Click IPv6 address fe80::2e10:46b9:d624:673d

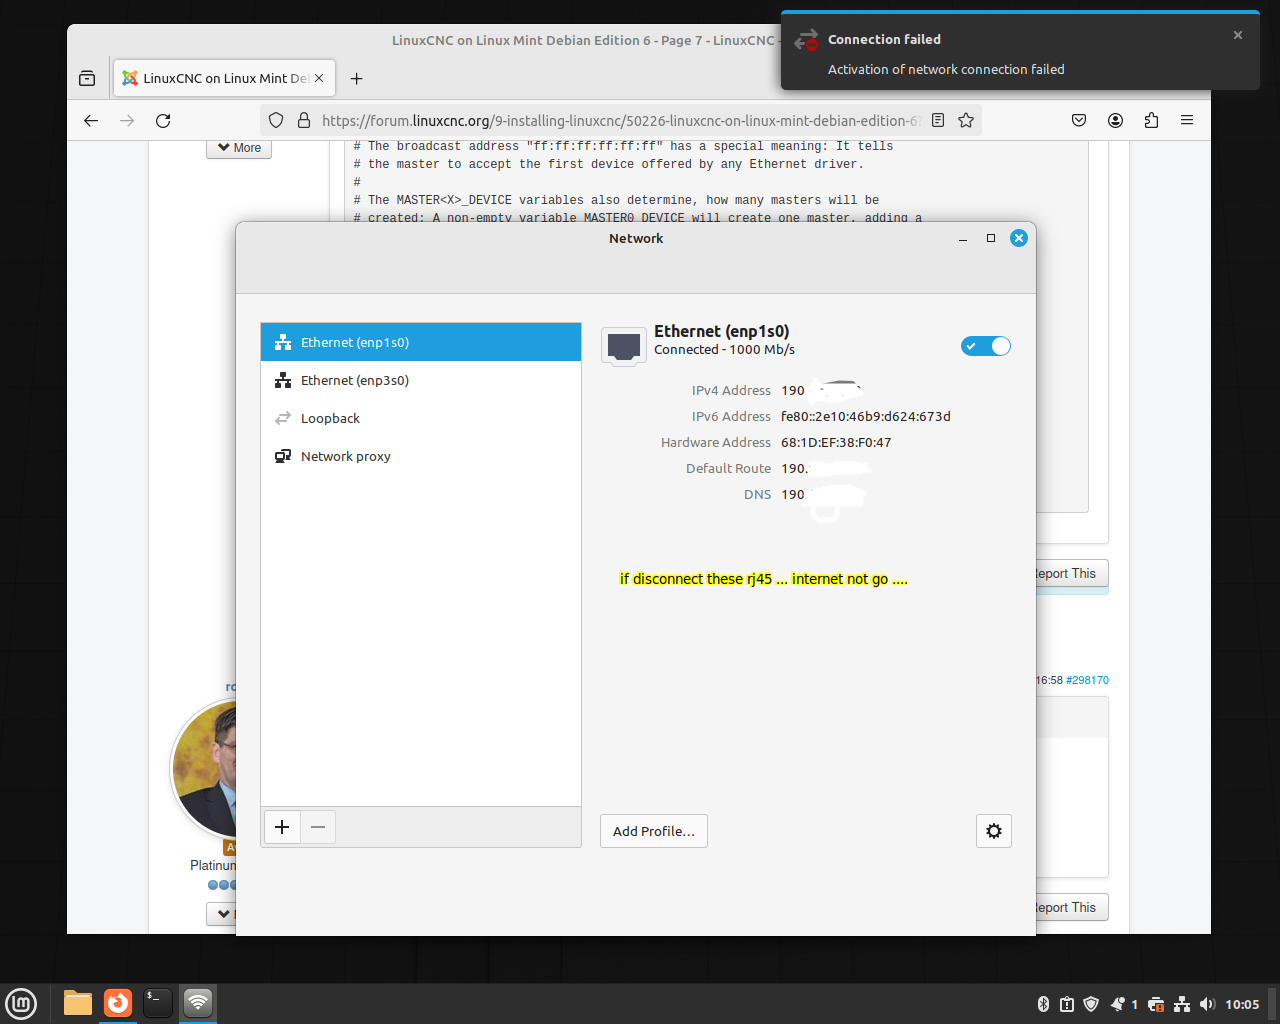tap(866, 416)
